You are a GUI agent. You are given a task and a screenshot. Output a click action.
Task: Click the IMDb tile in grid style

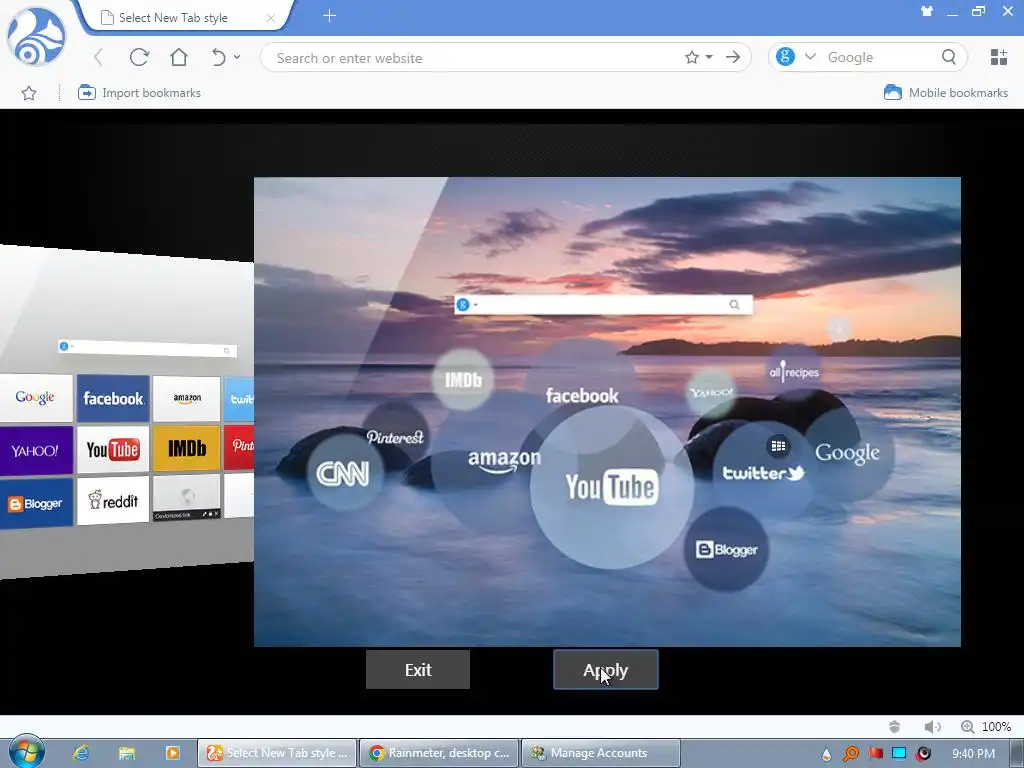click(x=187, y=448)
